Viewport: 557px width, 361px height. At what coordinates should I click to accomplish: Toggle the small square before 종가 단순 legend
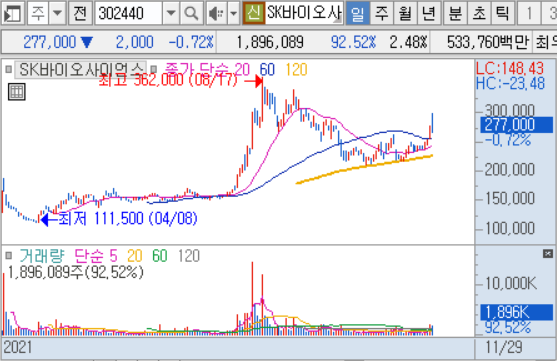pos(153,69)
